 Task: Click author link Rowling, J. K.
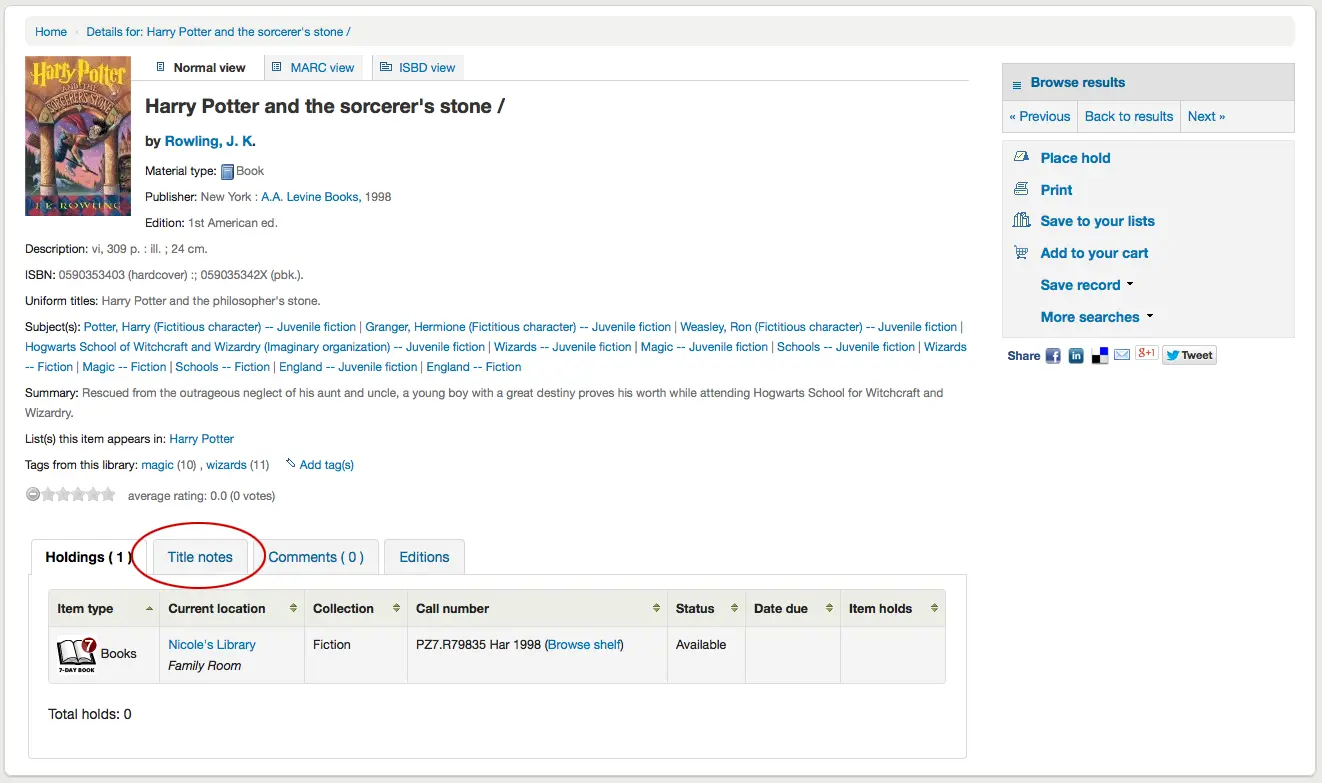tap(210, 141)
